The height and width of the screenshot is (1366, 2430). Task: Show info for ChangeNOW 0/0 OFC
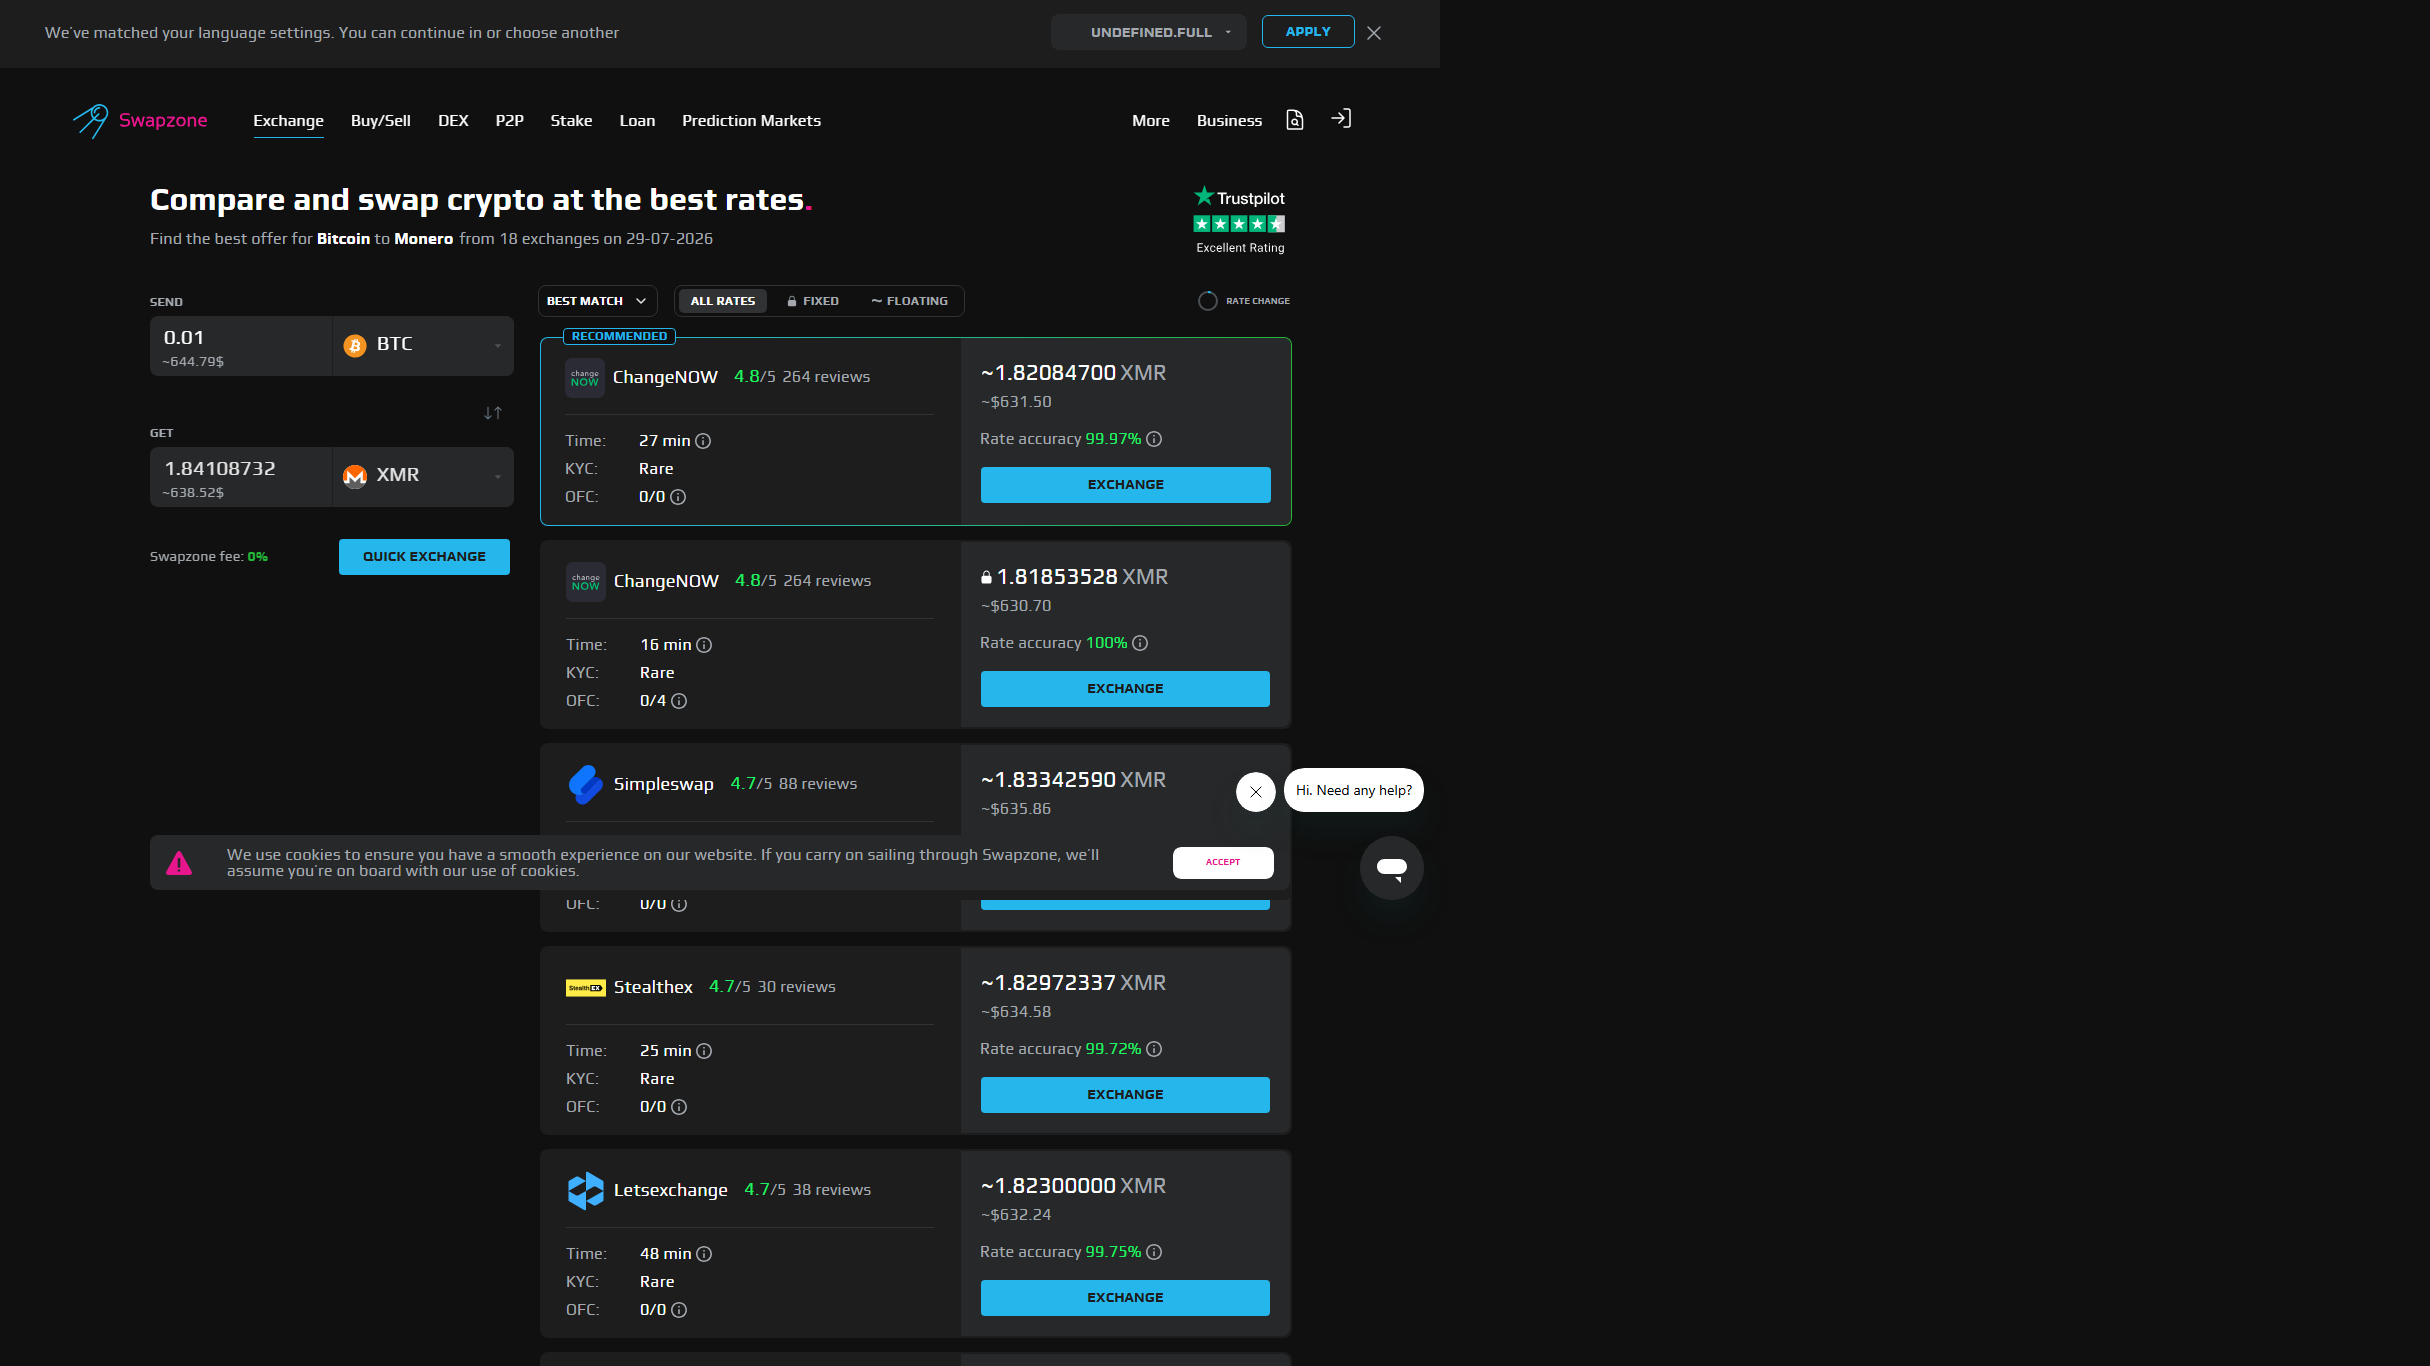click(x=678, y=497)
